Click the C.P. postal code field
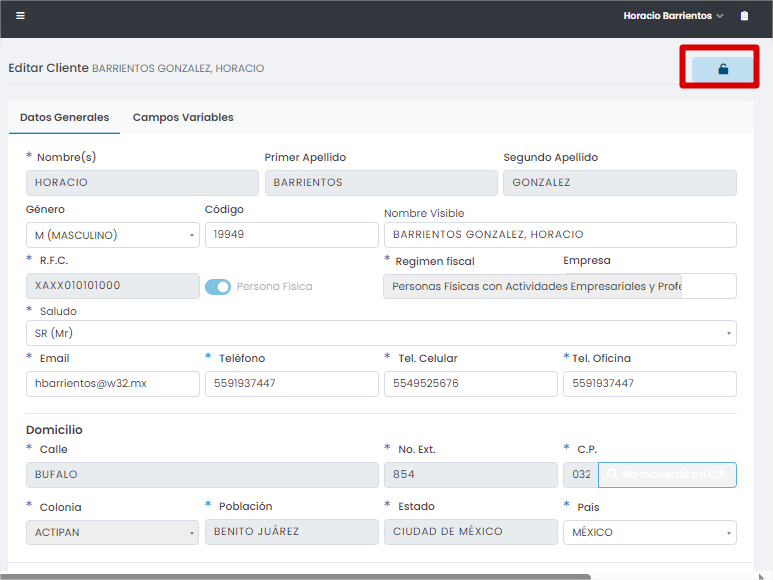The width and height of the screenshot is (773, 580). pyautogui.click(x=581, y=475)
